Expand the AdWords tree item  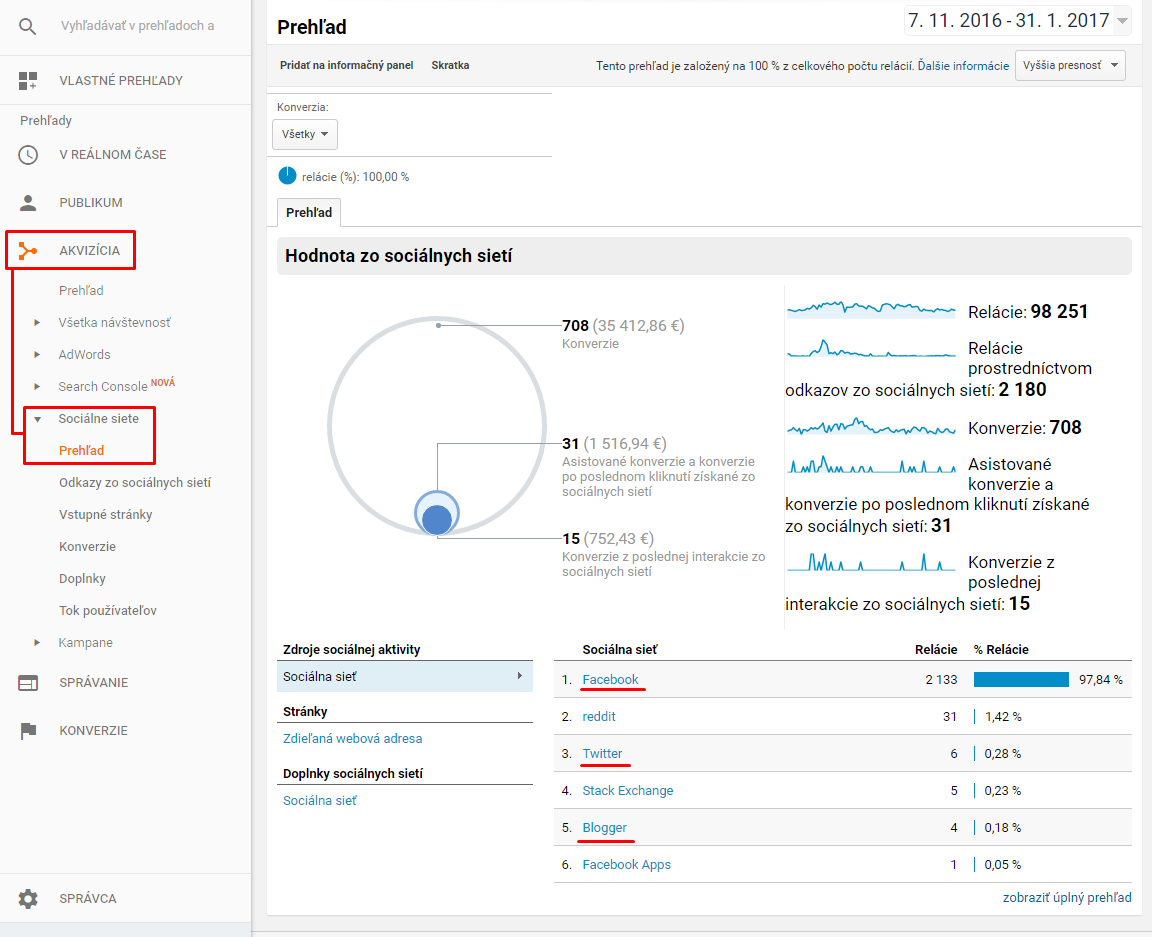(37, 354)
